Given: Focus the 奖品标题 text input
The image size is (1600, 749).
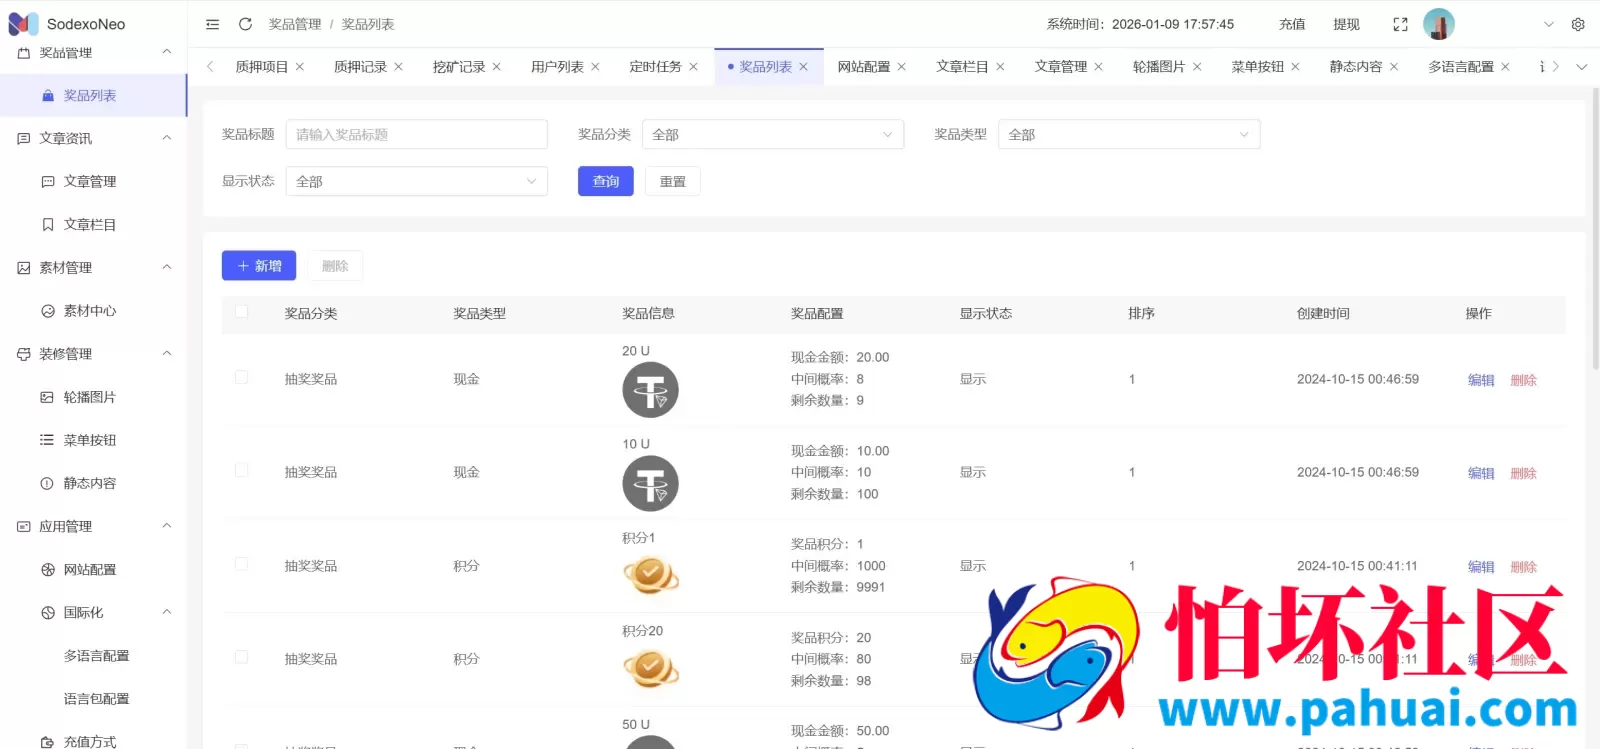Looking at the screenshot, I should 416,135.
